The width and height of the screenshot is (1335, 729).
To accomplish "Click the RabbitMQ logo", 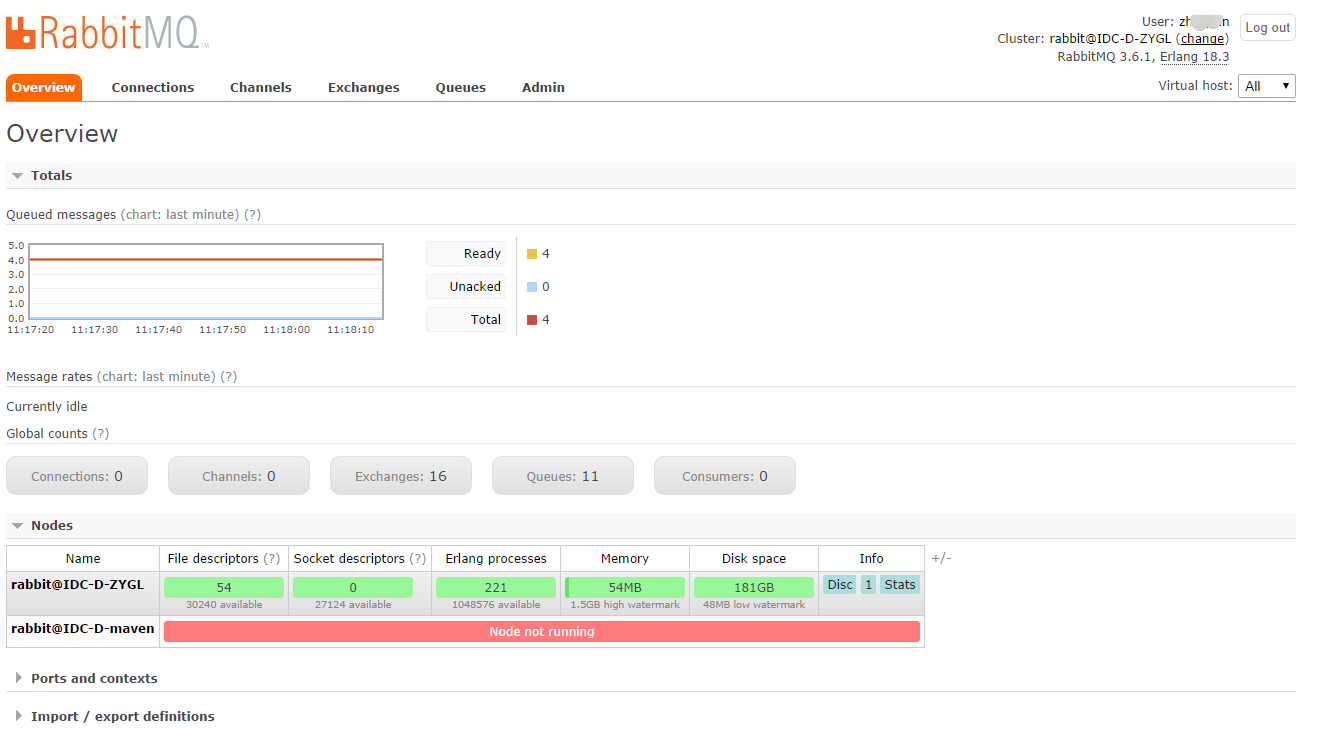I will [x=107, y=32].
